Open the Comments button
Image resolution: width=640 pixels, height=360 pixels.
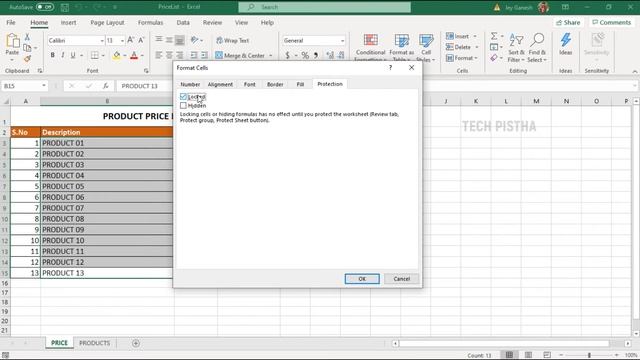[x=611, y=22]
